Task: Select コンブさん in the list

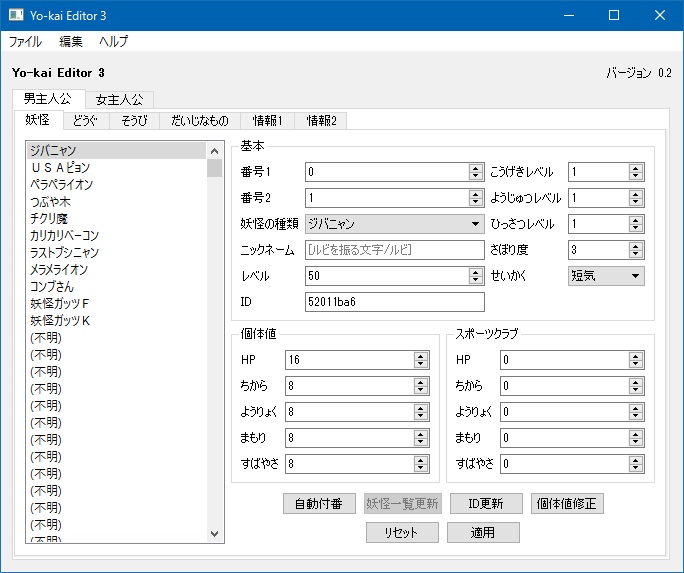Action: click(x=116, y=286)
